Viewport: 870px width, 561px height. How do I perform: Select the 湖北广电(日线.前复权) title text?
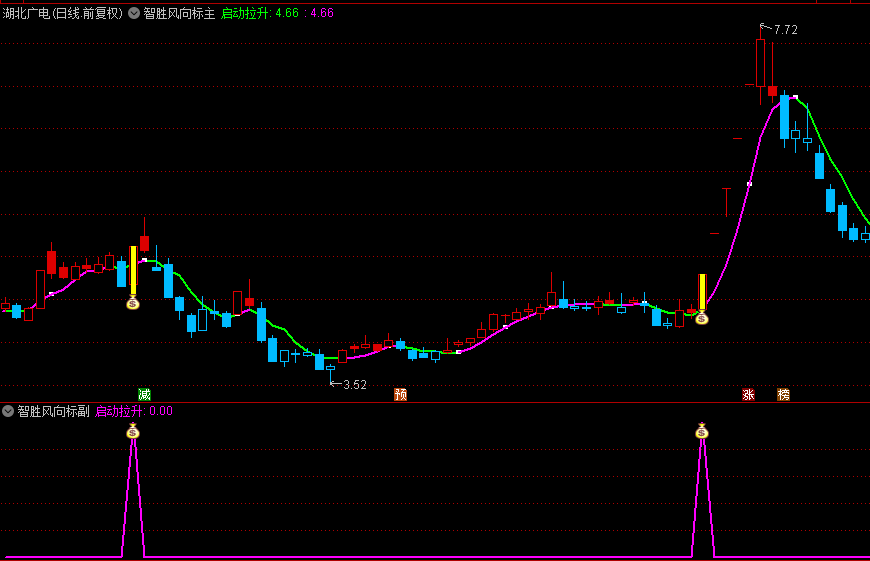(63, 13)
